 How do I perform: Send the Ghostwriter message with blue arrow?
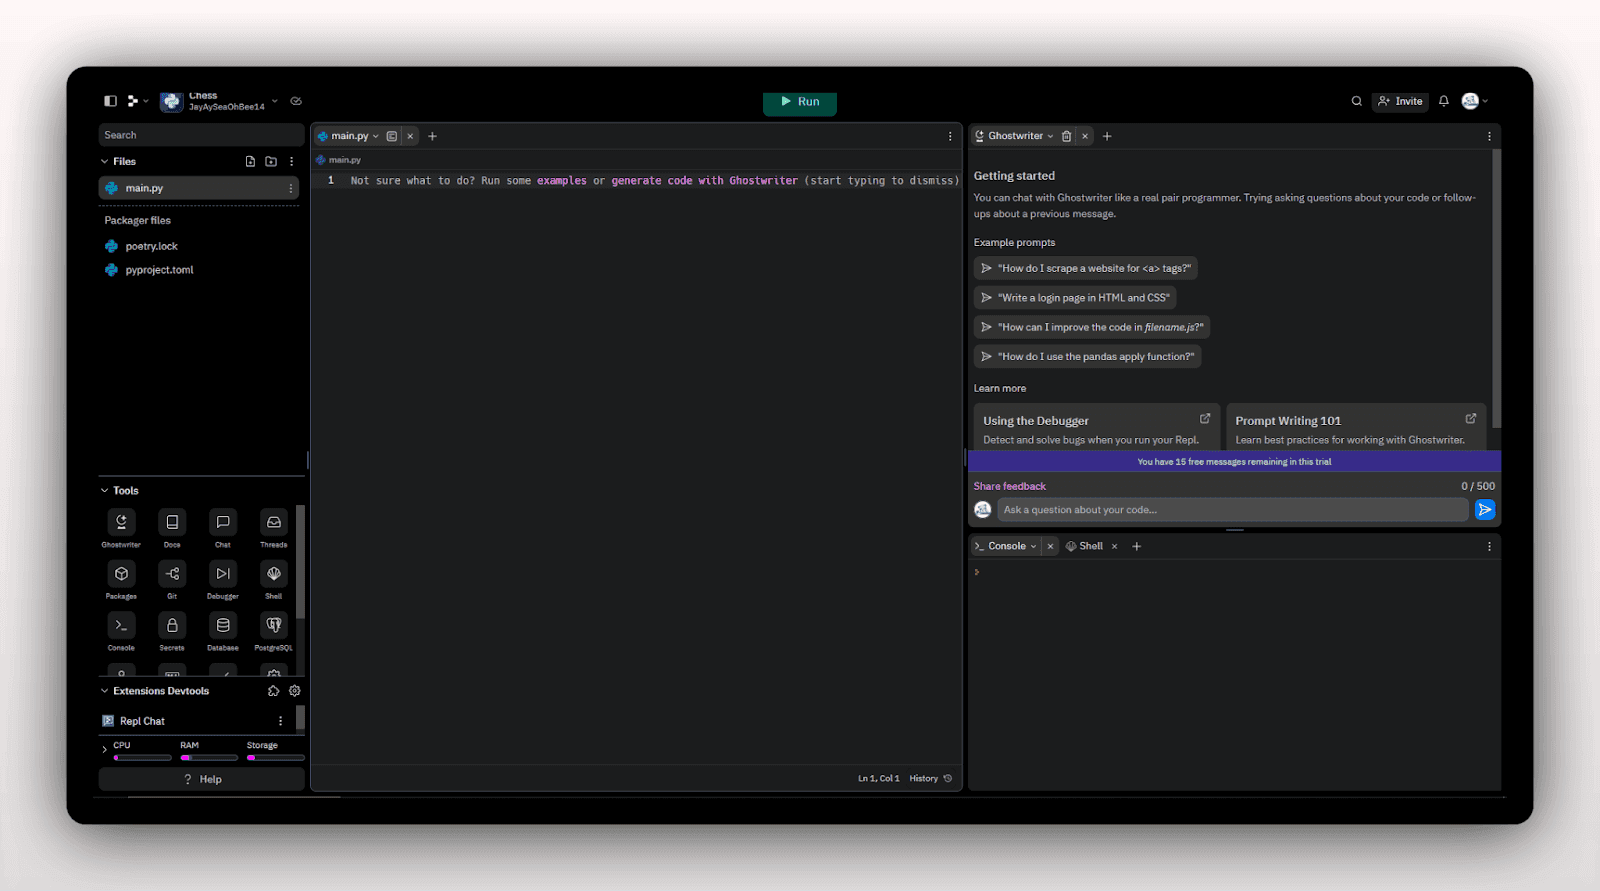point(1485,510)
